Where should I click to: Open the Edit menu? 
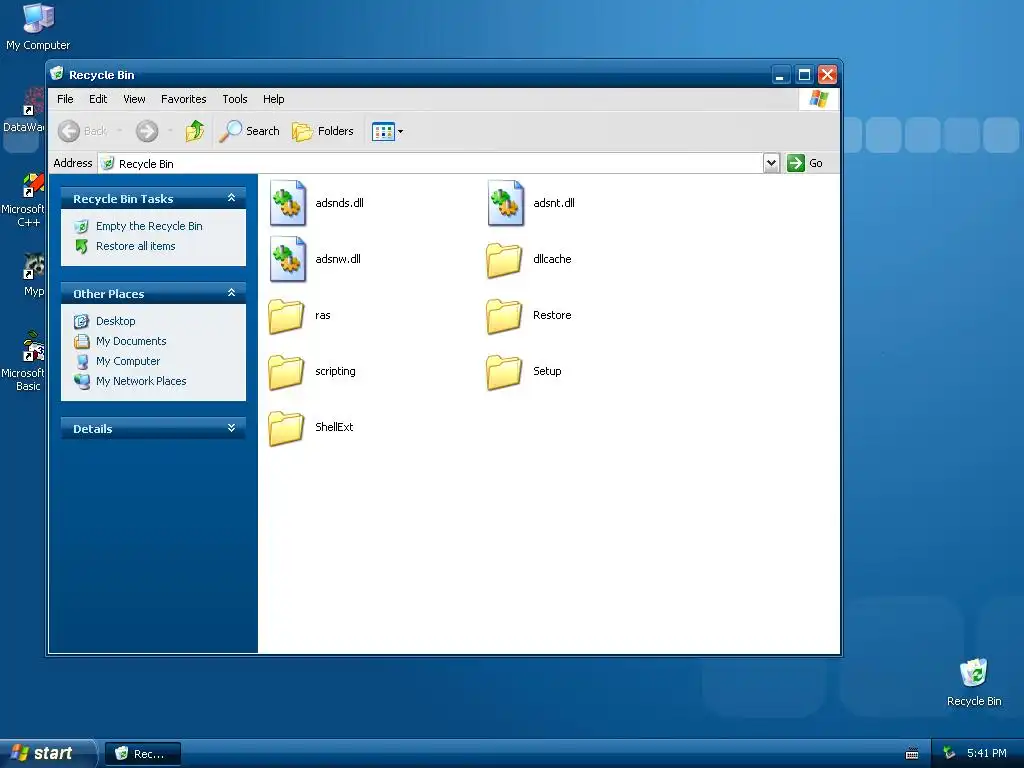pos(98,99)
